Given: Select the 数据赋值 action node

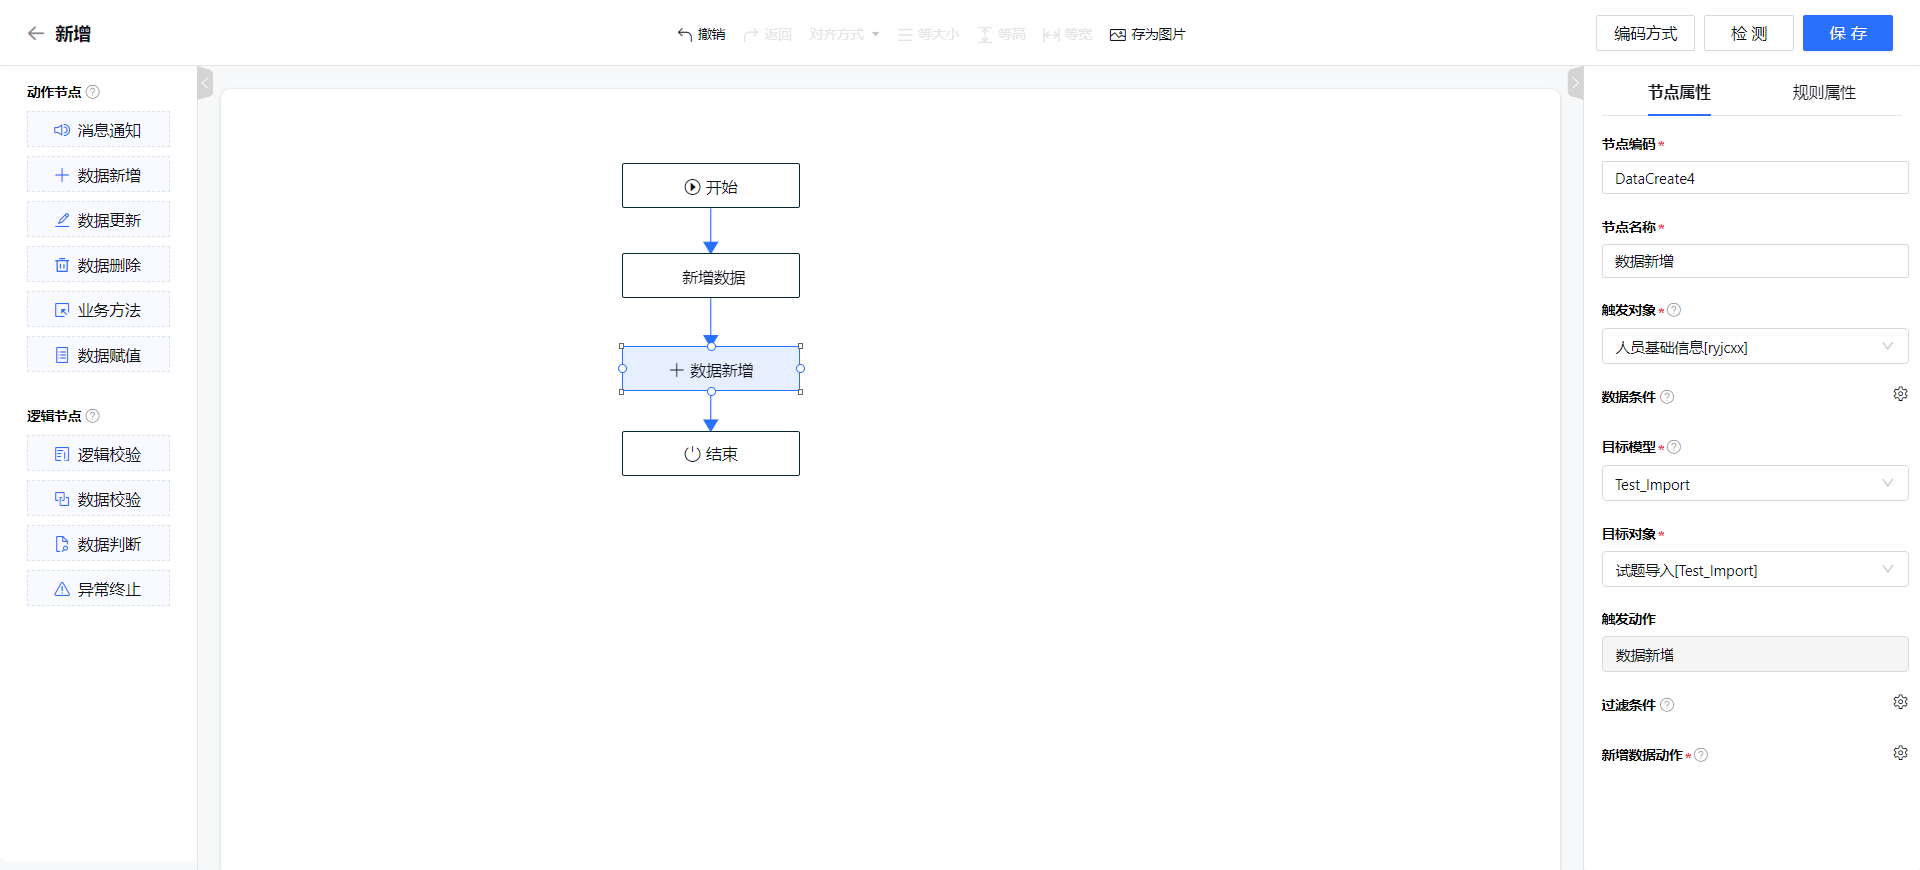Looking at the screenshot, I should click(98, 355).
